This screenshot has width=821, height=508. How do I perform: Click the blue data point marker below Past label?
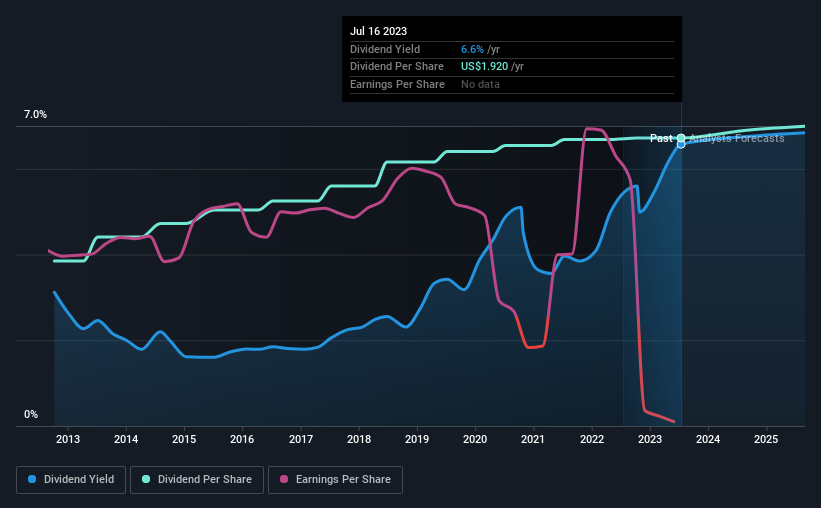tap(681, 145)
